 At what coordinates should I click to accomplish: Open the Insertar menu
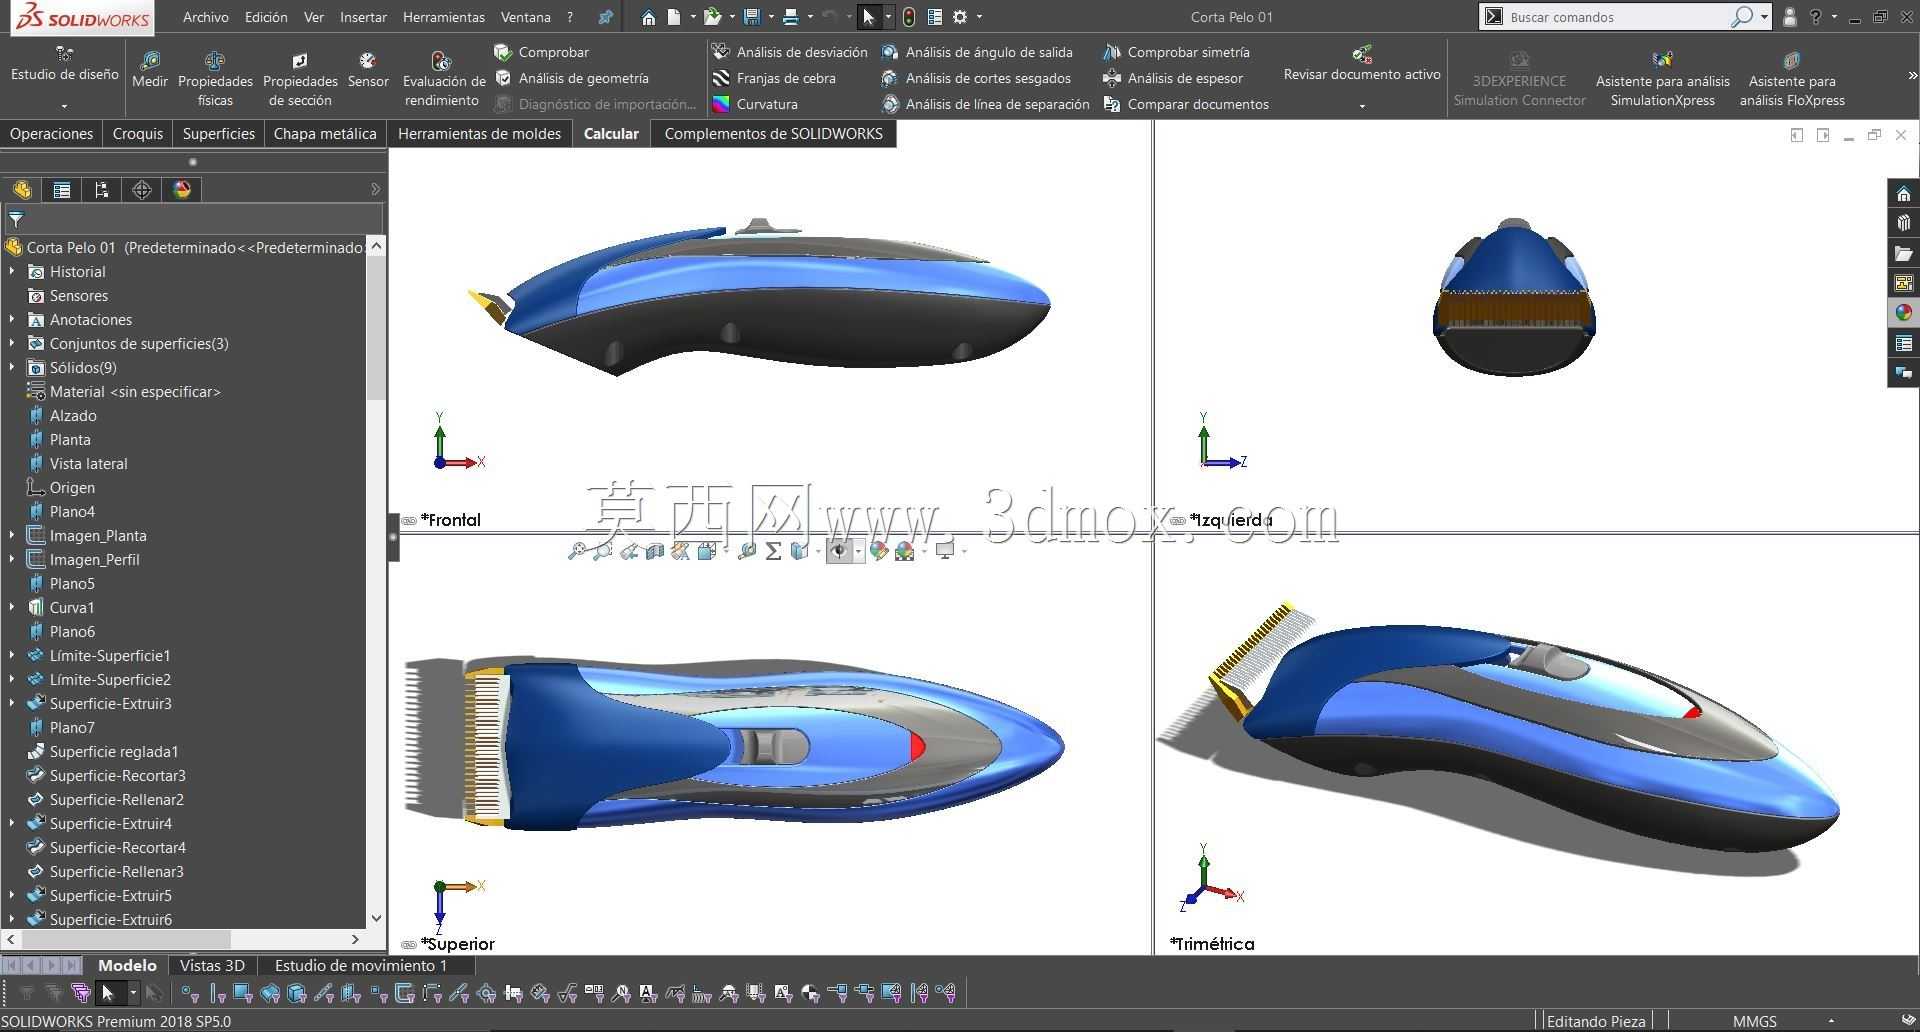point(363,17)
